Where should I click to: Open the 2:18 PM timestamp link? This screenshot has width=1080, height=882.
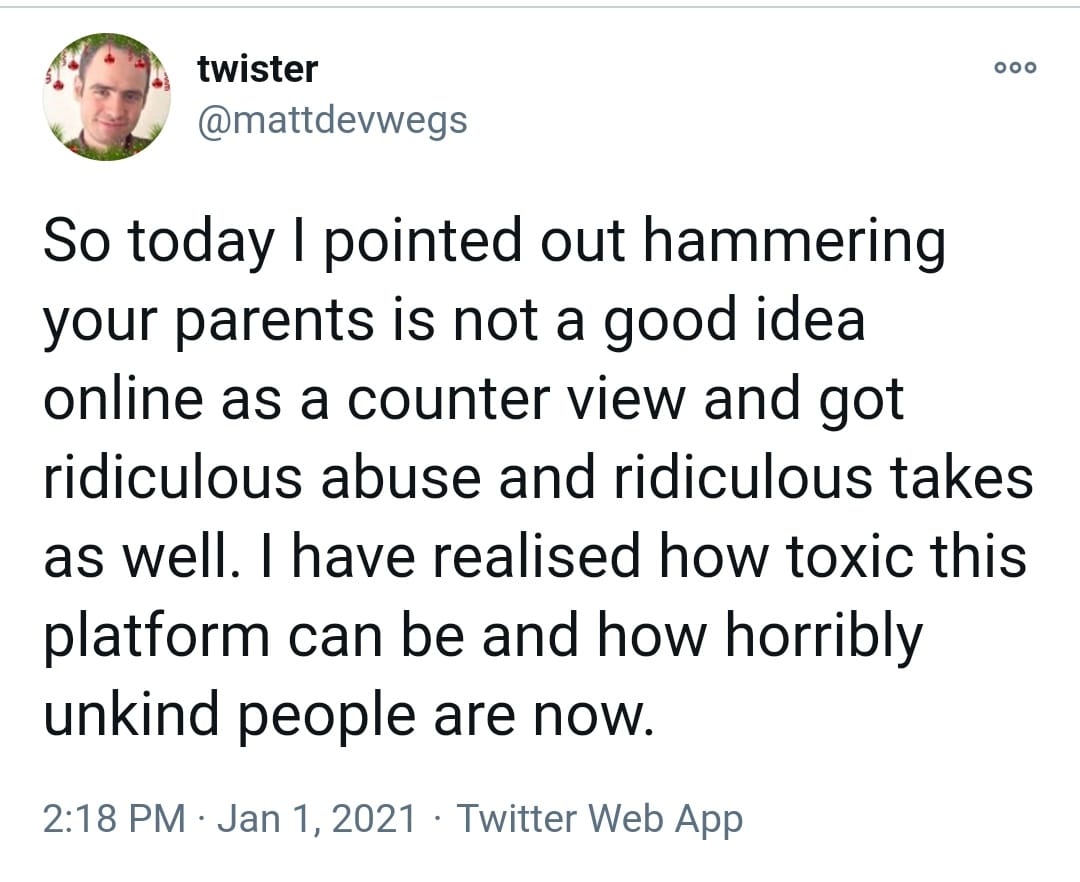[114, 818]
